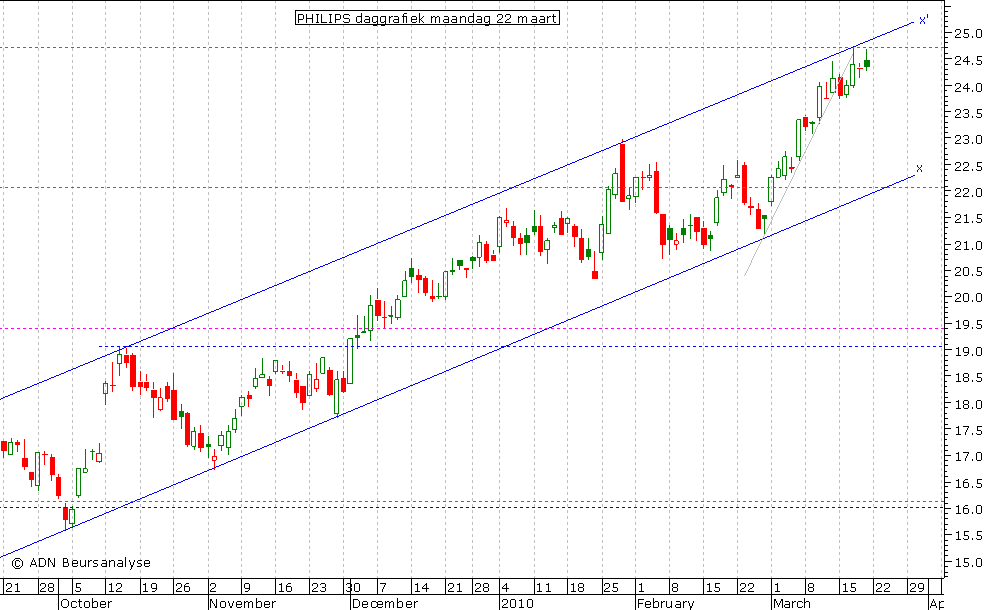
Task: Click the ADN Beursanalyse copyright text
Action: [x=81, y=562]
